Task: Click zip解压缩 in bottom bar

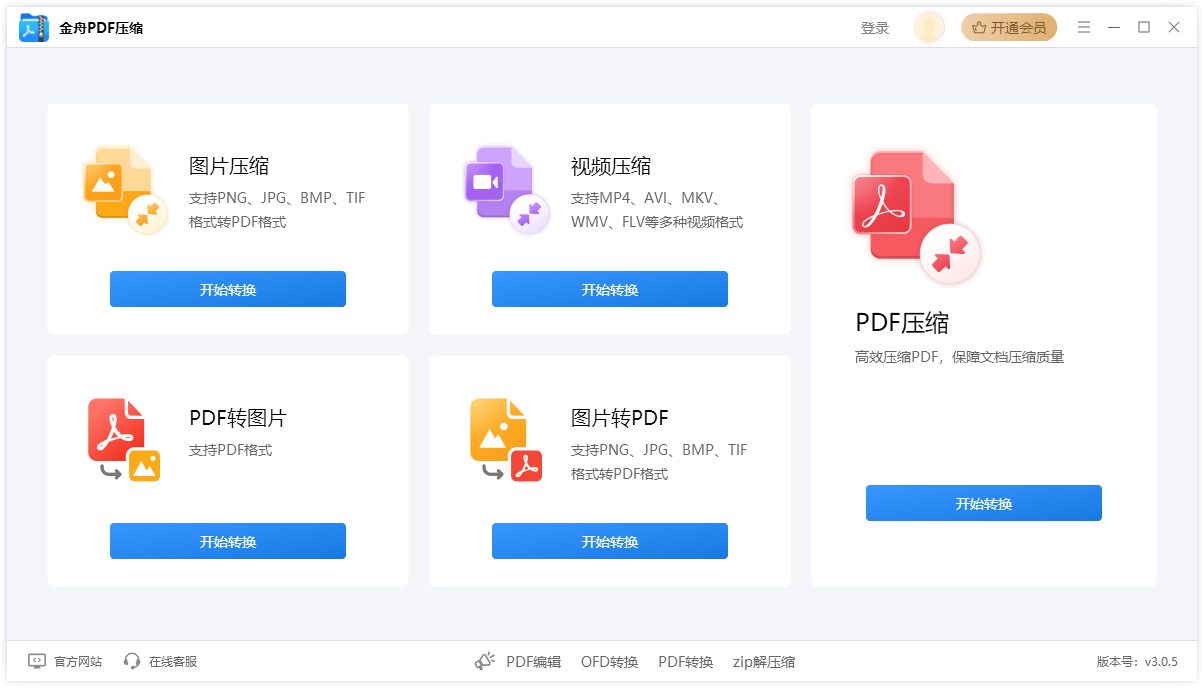Action: [x=764, y=661]
